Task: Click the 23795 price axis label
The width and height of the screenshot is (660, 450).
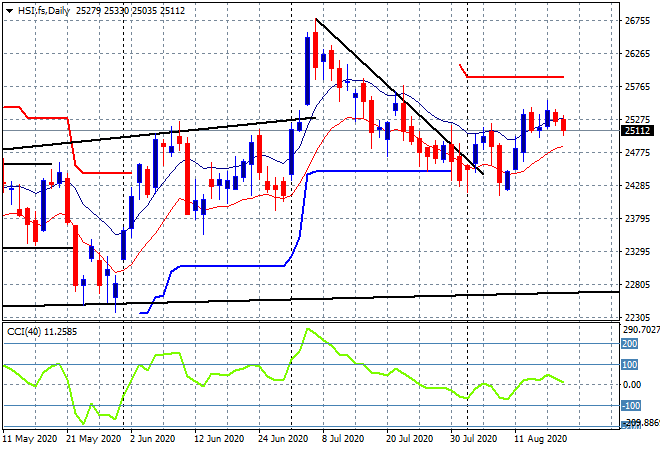Action: click(637, 218)
